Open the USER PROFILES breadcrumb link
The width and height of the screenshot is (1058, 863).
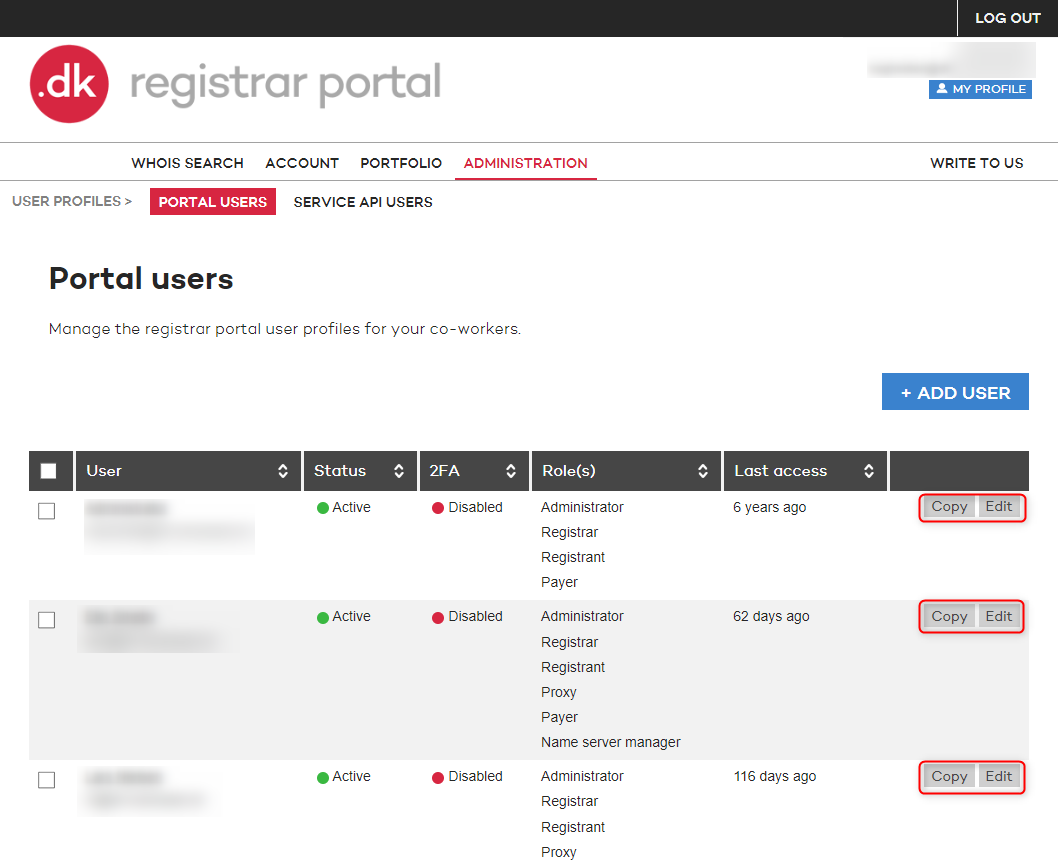65,201
